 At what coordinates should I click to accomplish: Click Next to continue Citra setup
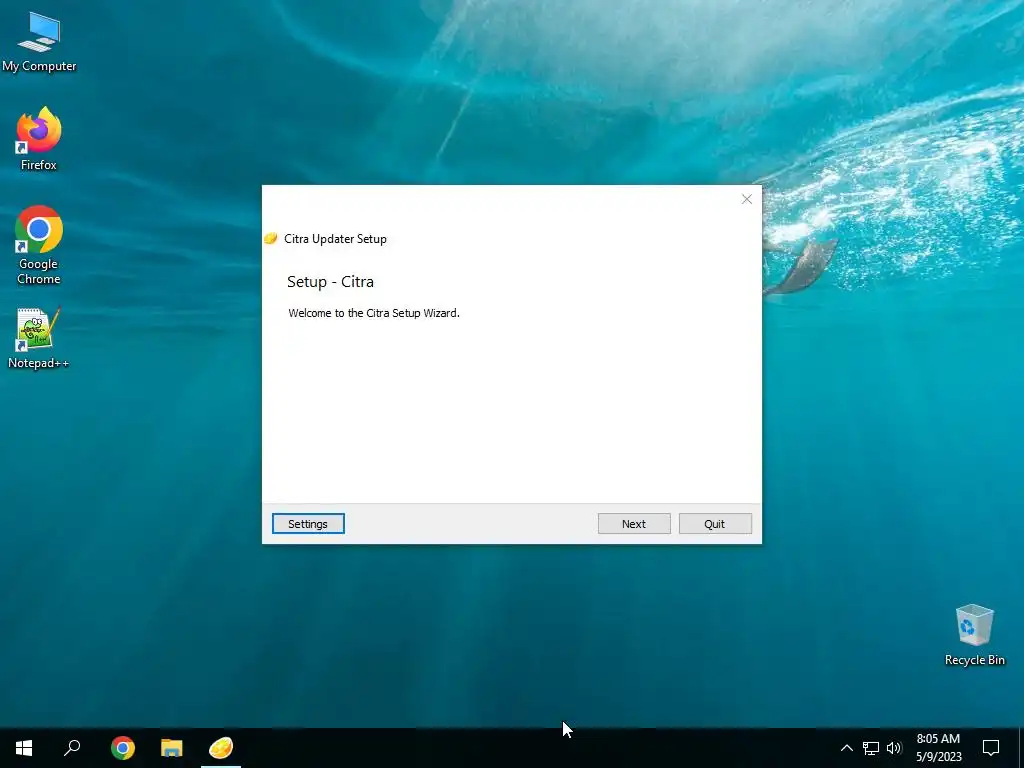(x=633, y=524)
